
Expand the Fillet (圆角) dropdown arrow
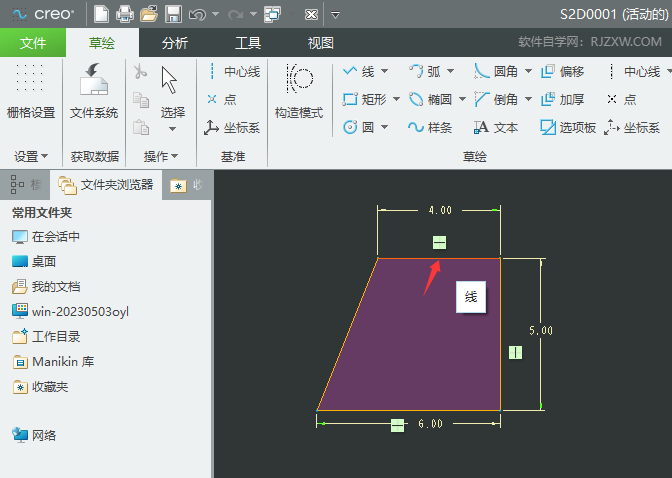click(528, 71)
